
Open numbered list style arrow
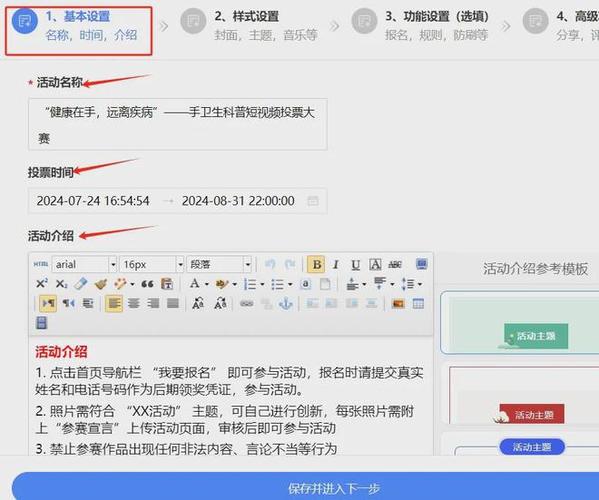pyautogui.click(x=262, y=284)
